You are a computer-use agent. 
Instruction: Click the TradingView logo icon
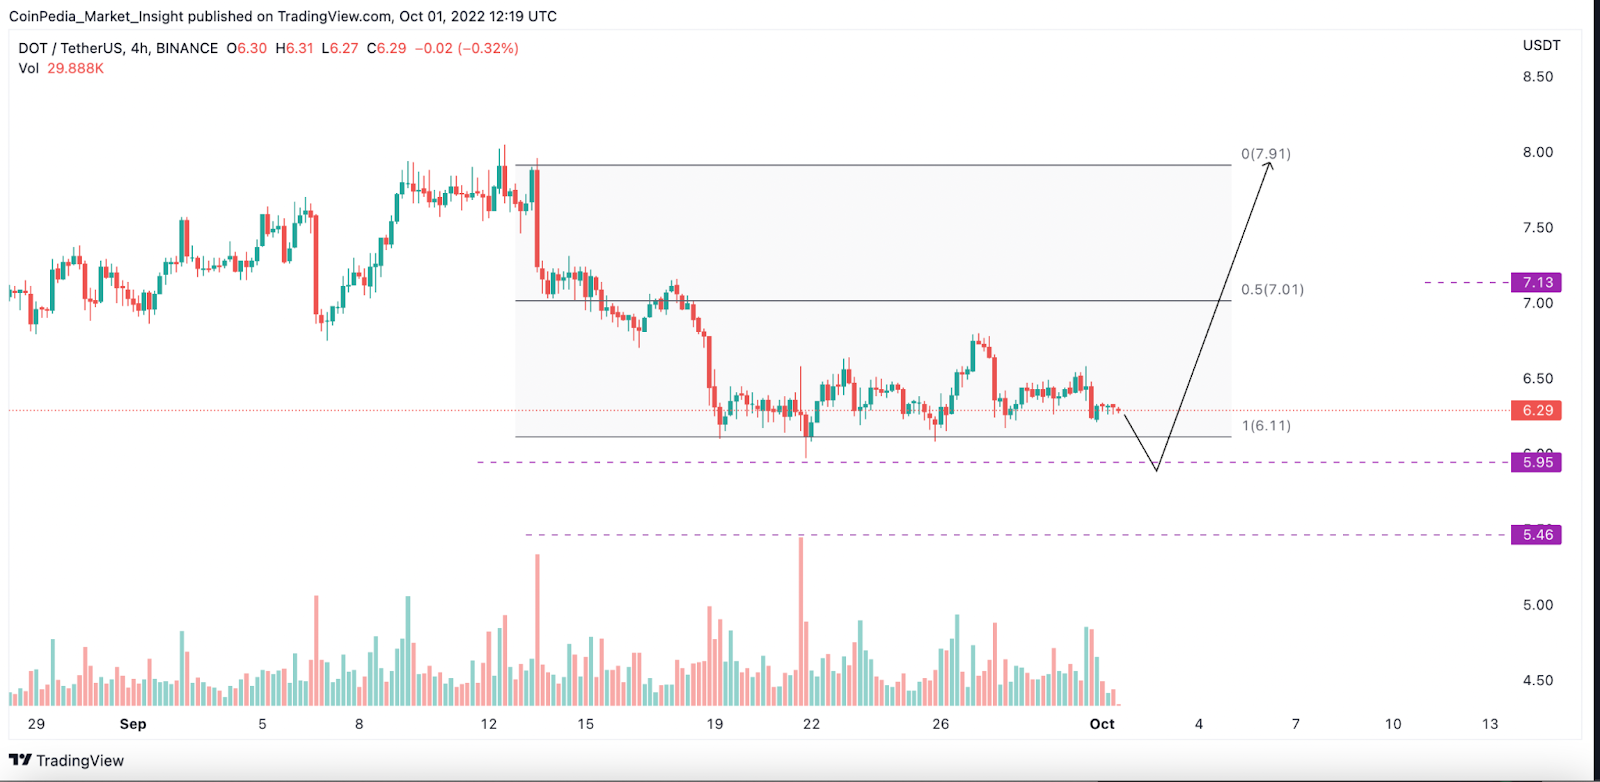pos(20,760)
